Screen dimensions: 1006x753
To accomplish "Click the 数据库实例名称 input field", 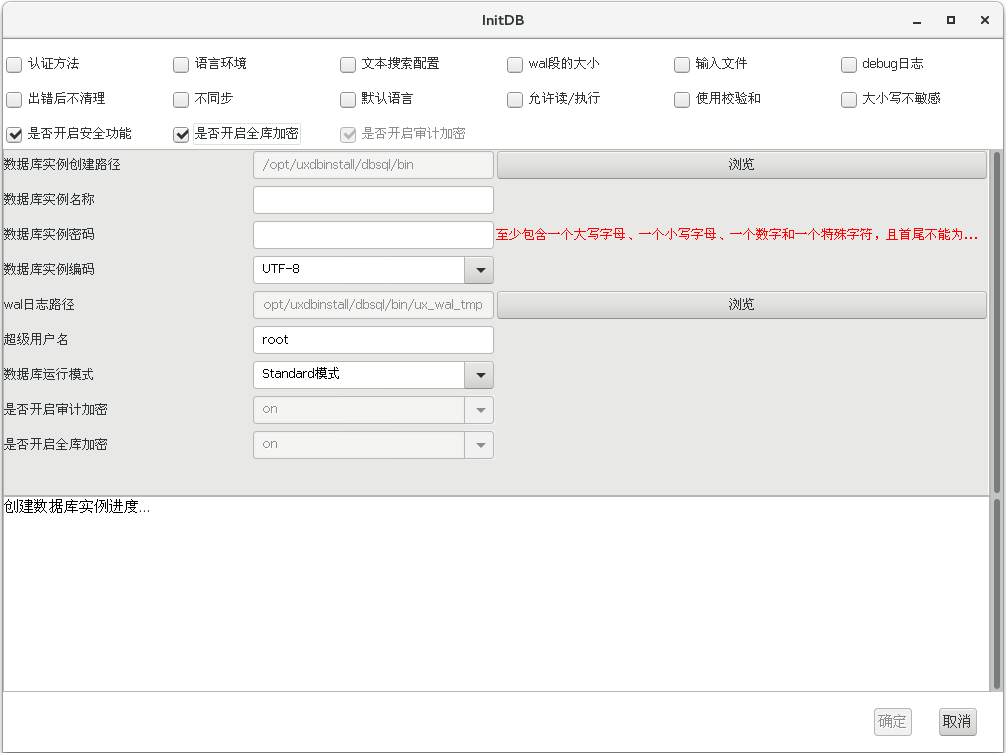I will pos(373,200).
